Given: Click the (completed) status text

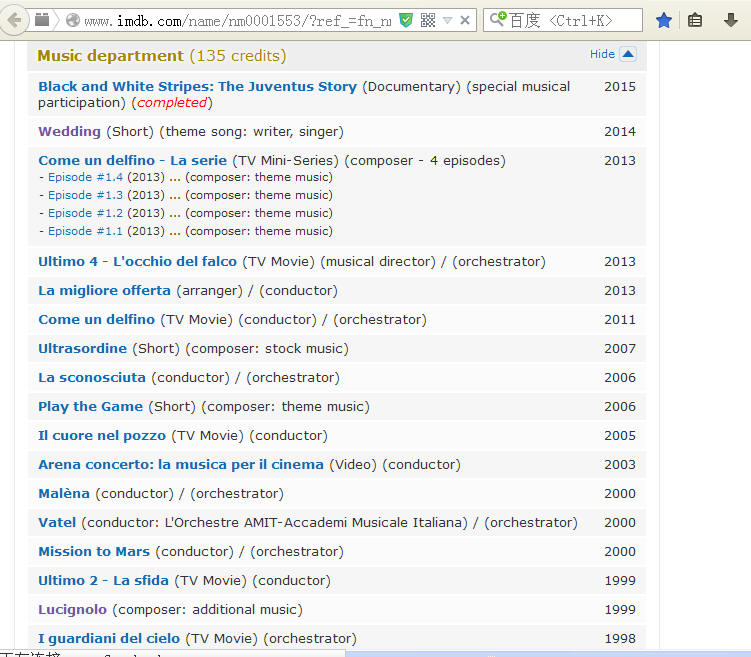Looking at the screenshot, I should click(x=172, y=103).
